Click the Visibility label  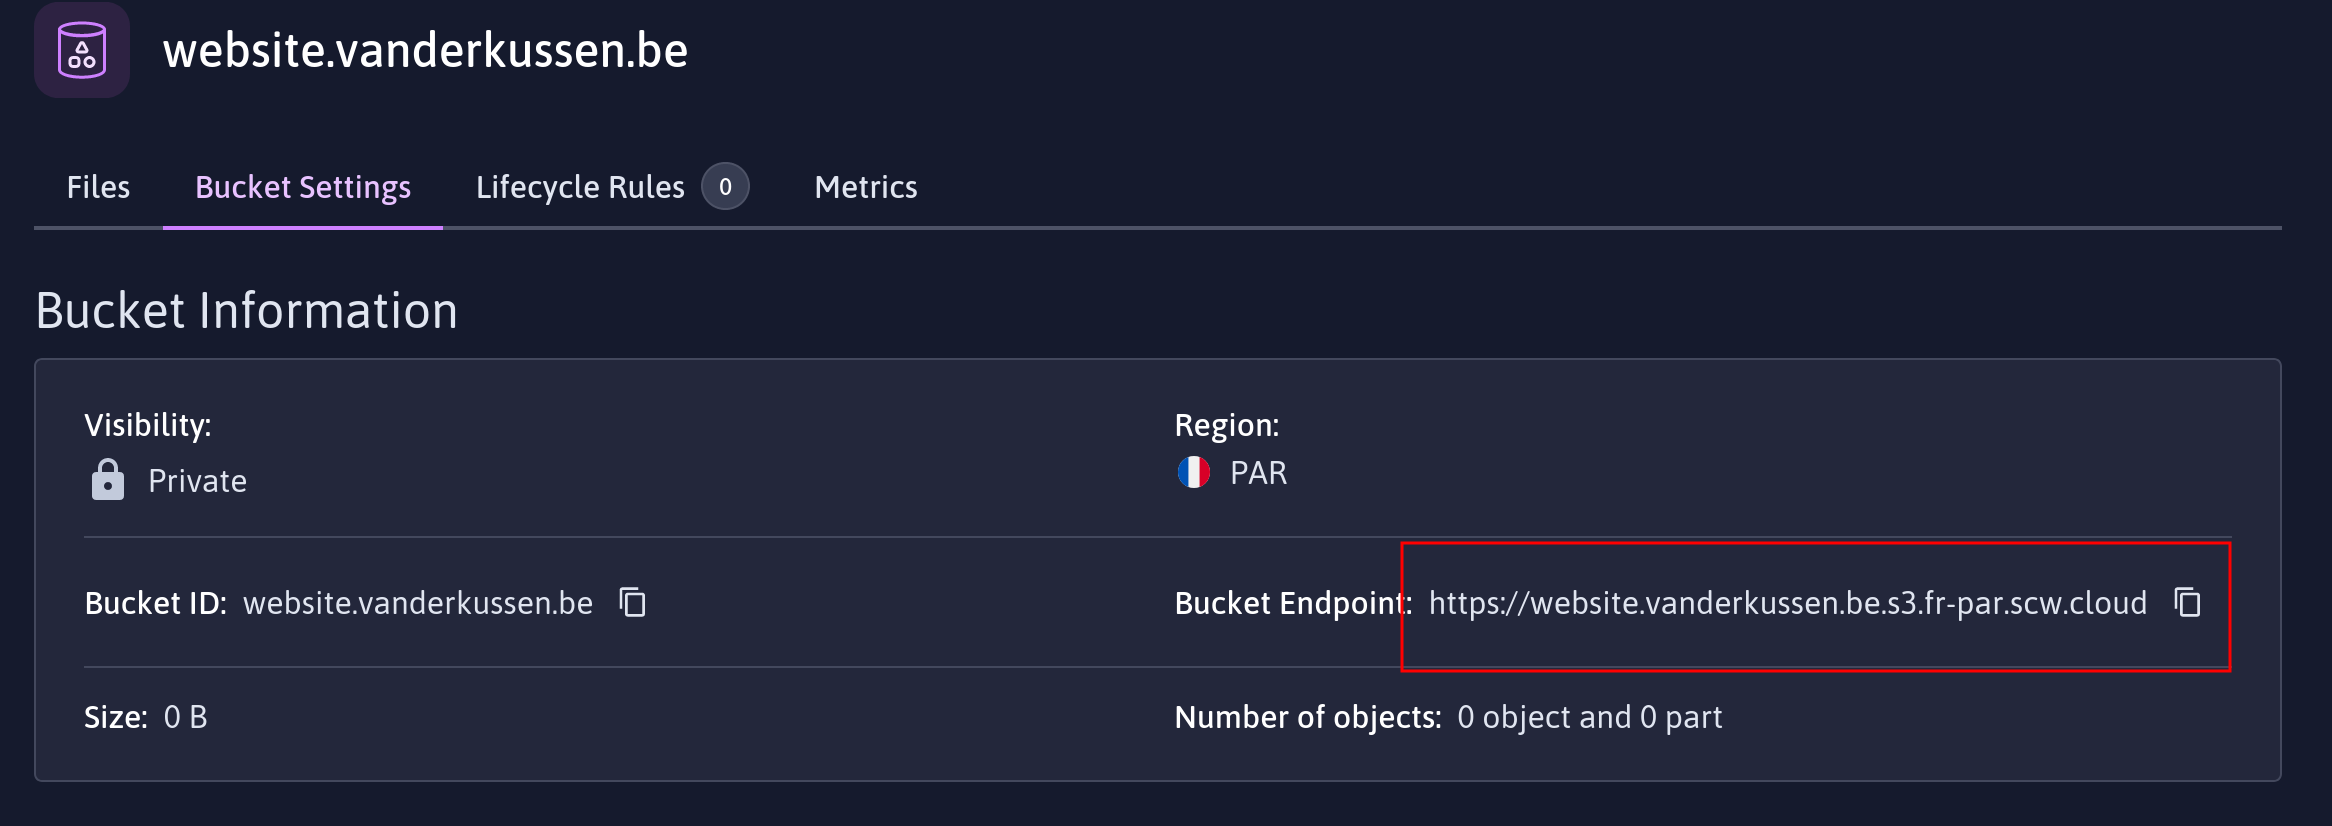[x=148, y=425]
